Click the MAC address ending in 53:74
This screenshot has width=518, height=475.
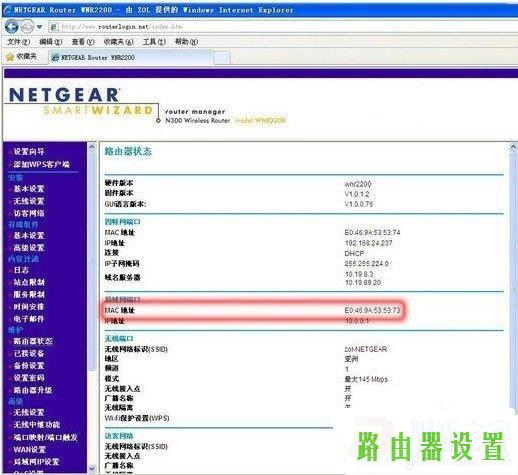point(372,232)
